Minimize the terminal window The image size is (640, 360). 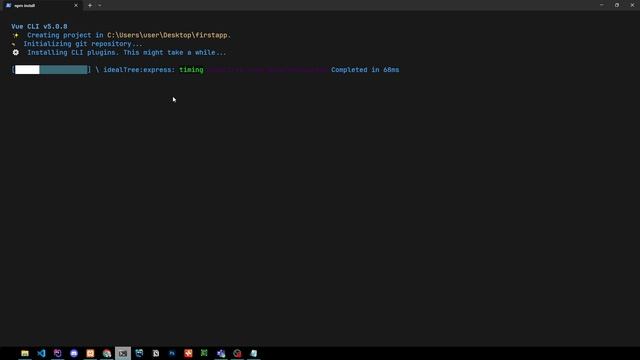(x=602, y=5)
